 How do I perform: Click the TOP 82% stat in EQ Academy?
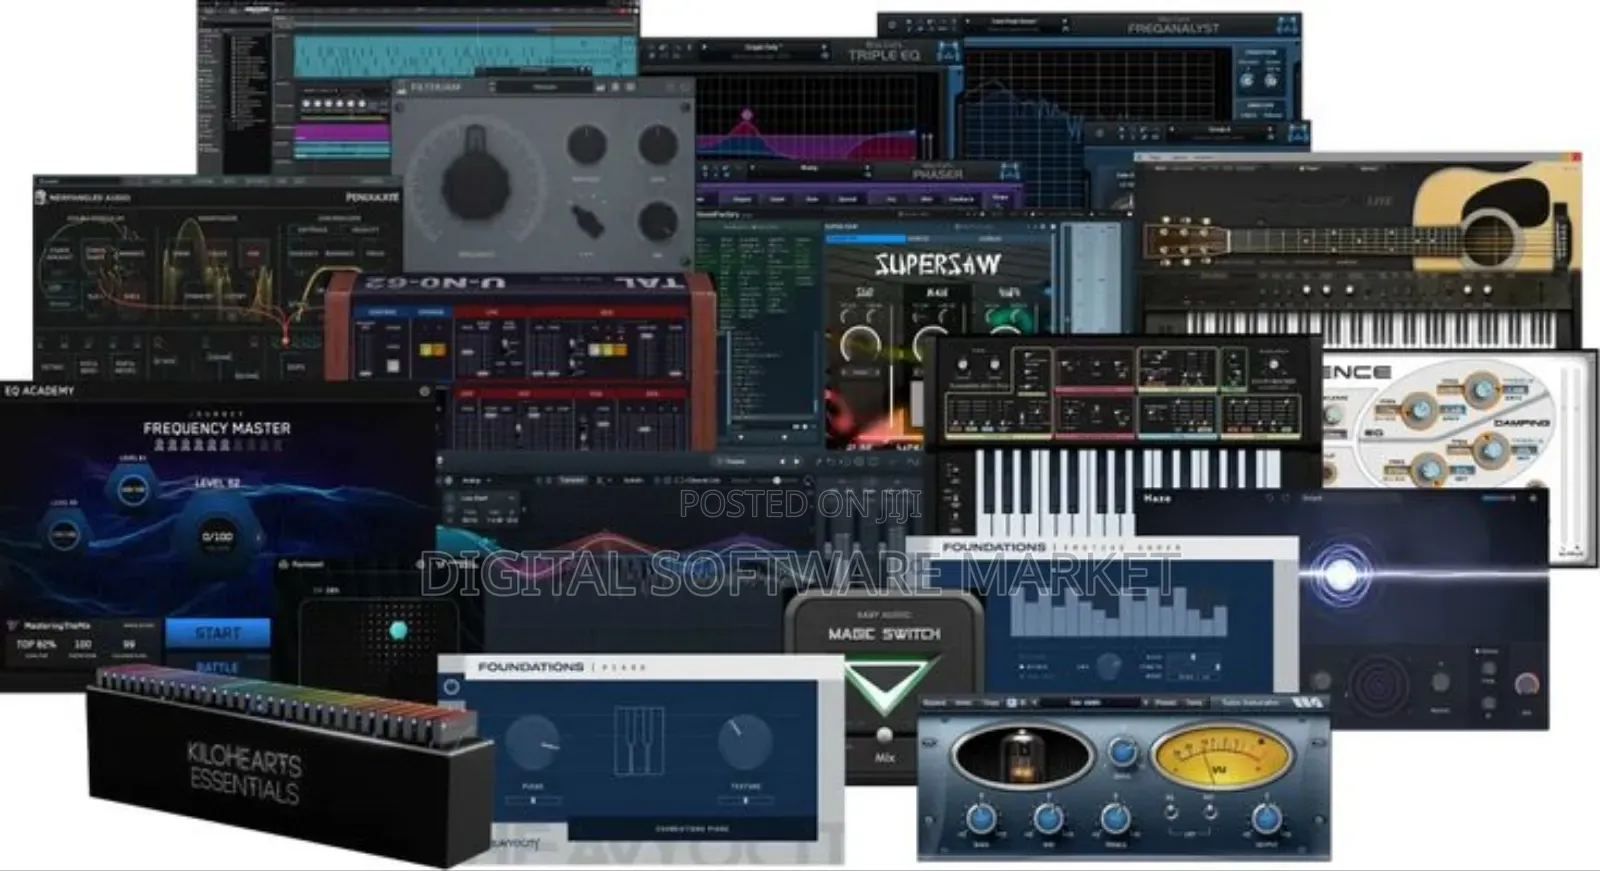pos(36,646)
